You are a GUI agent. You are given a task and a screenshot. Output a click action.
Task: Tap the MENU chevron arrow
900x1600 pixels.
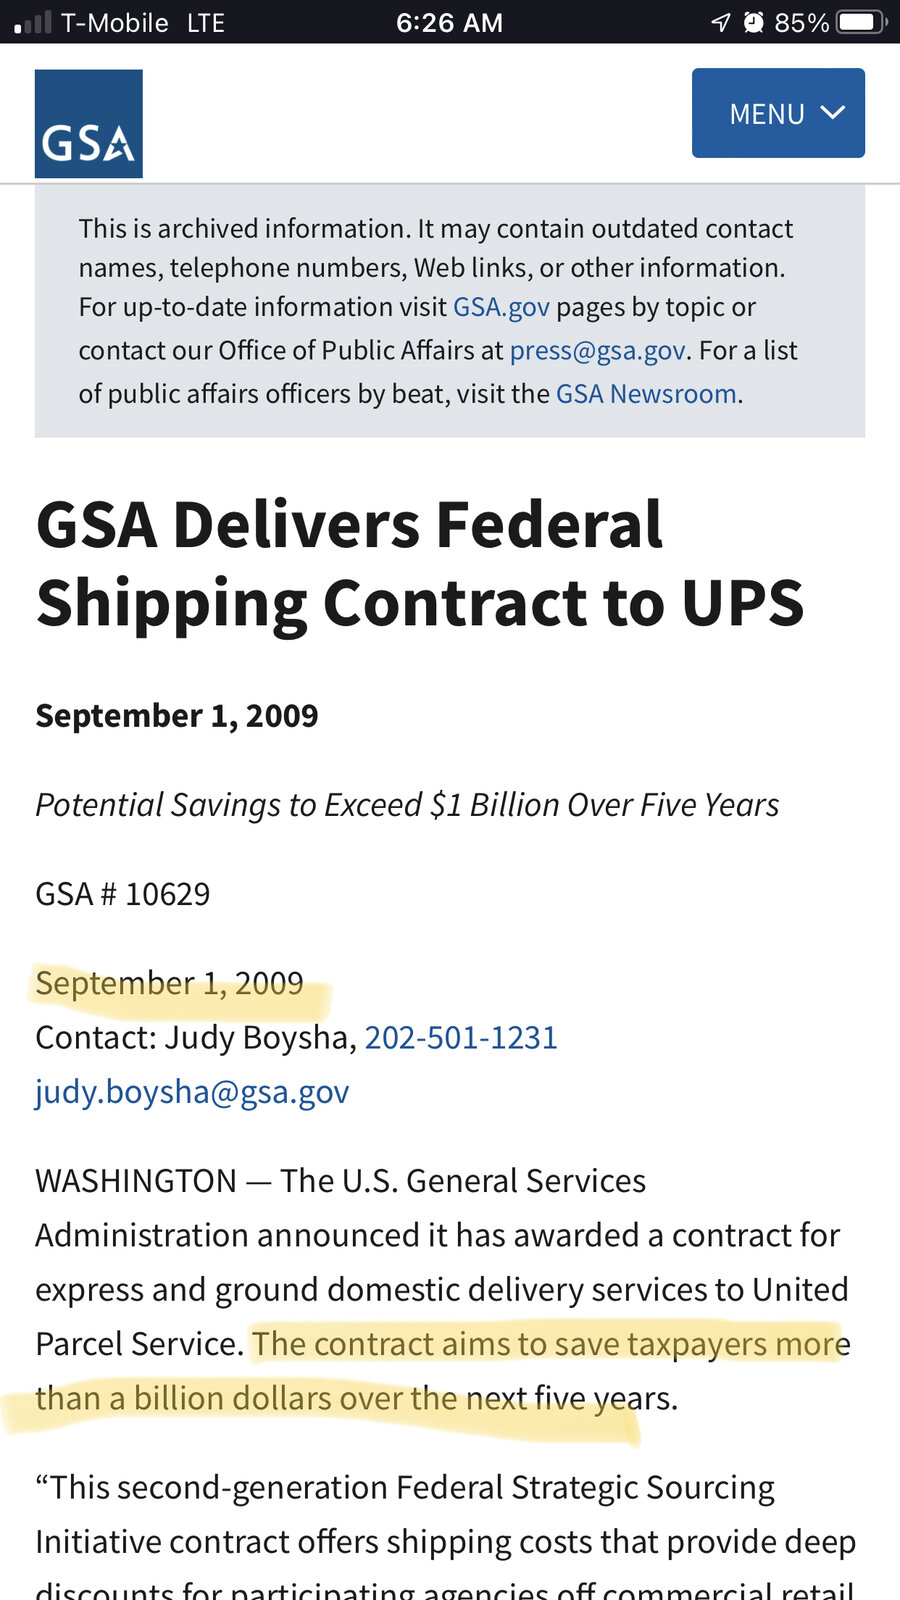(x=833, y=113)
